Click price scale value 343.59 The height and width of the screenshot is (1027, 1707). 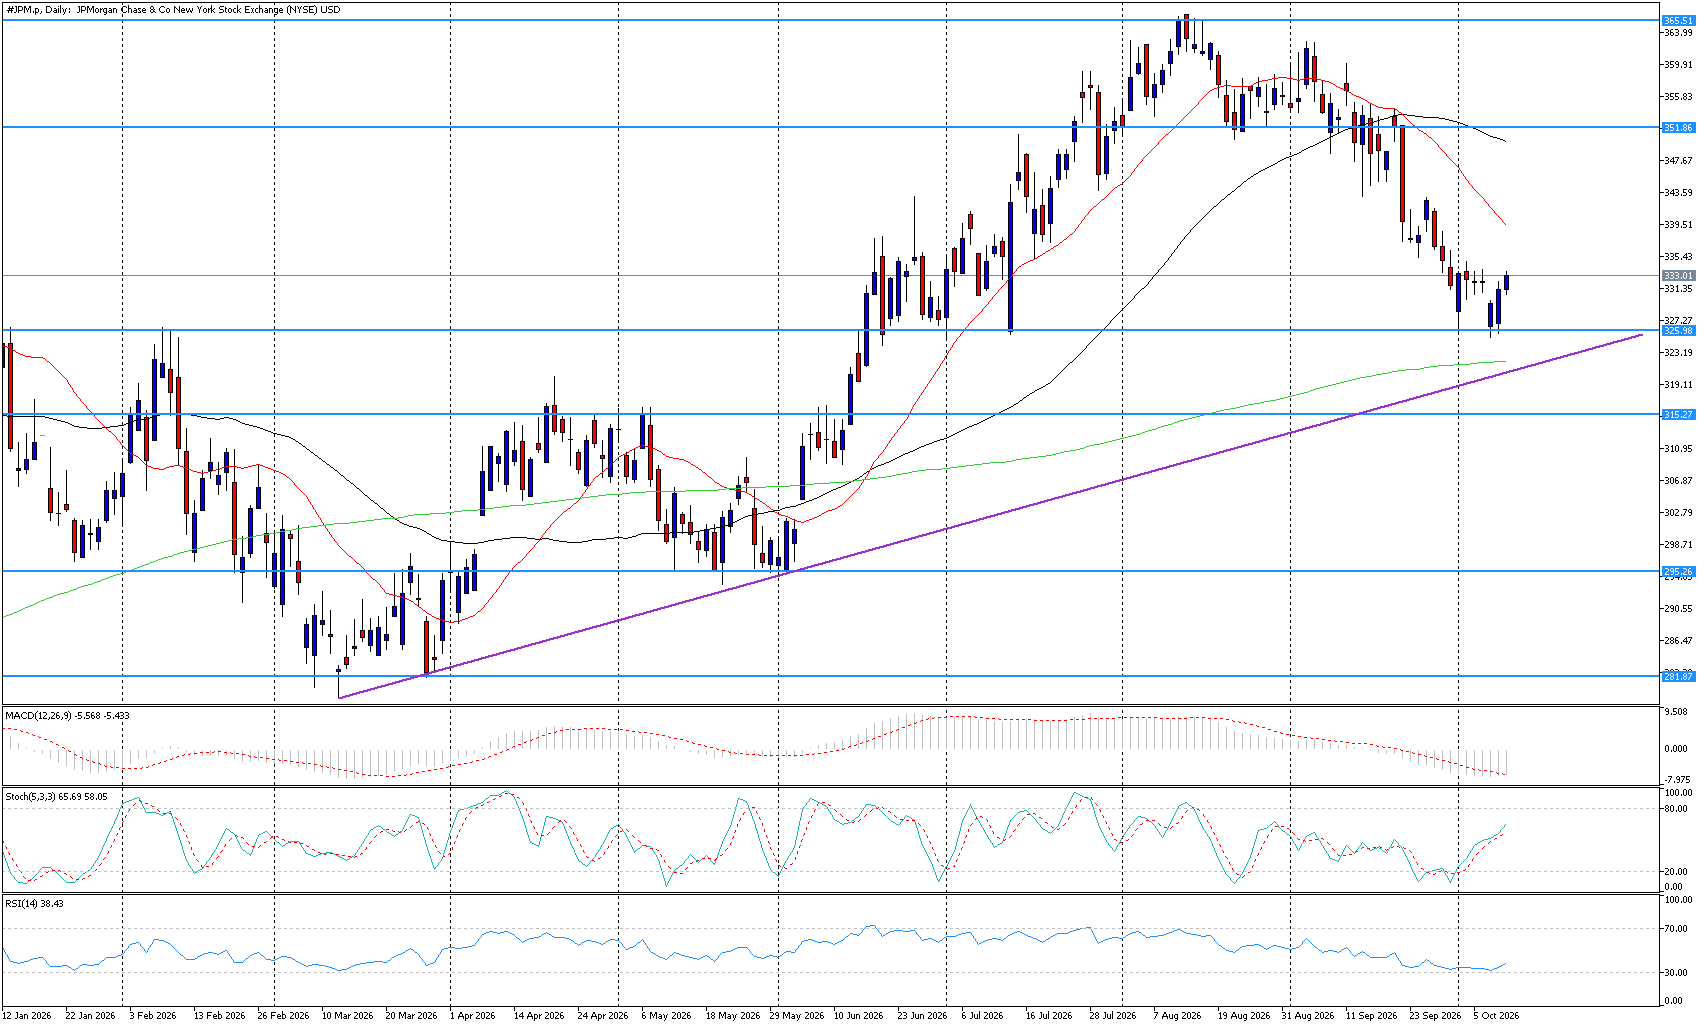tap(1678, 193)
